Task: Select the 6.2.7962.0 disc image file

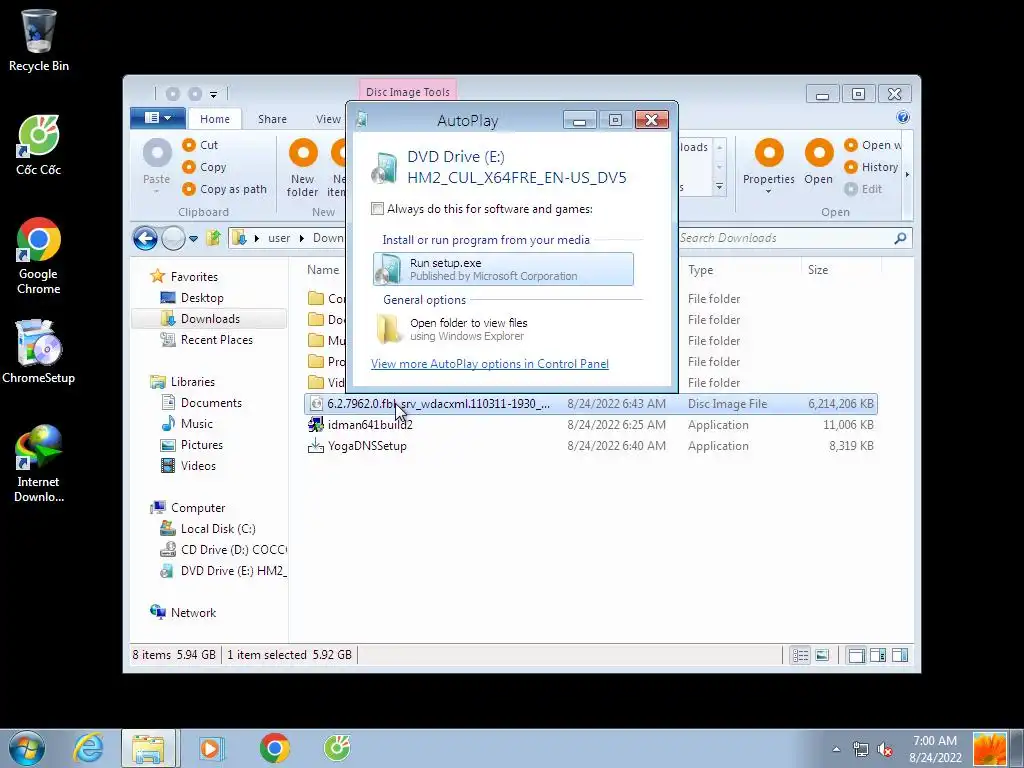Action: pos(590,404)
